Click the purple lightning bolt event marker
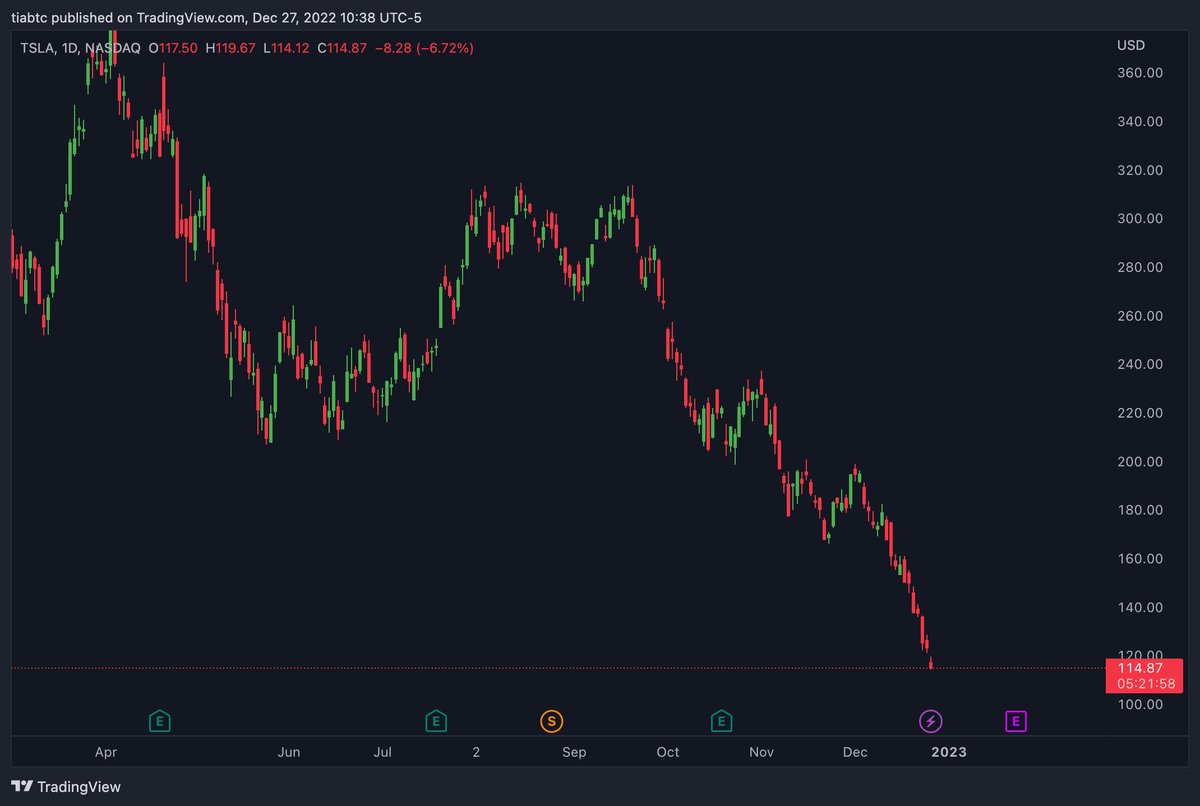 [x=931, y=720]
